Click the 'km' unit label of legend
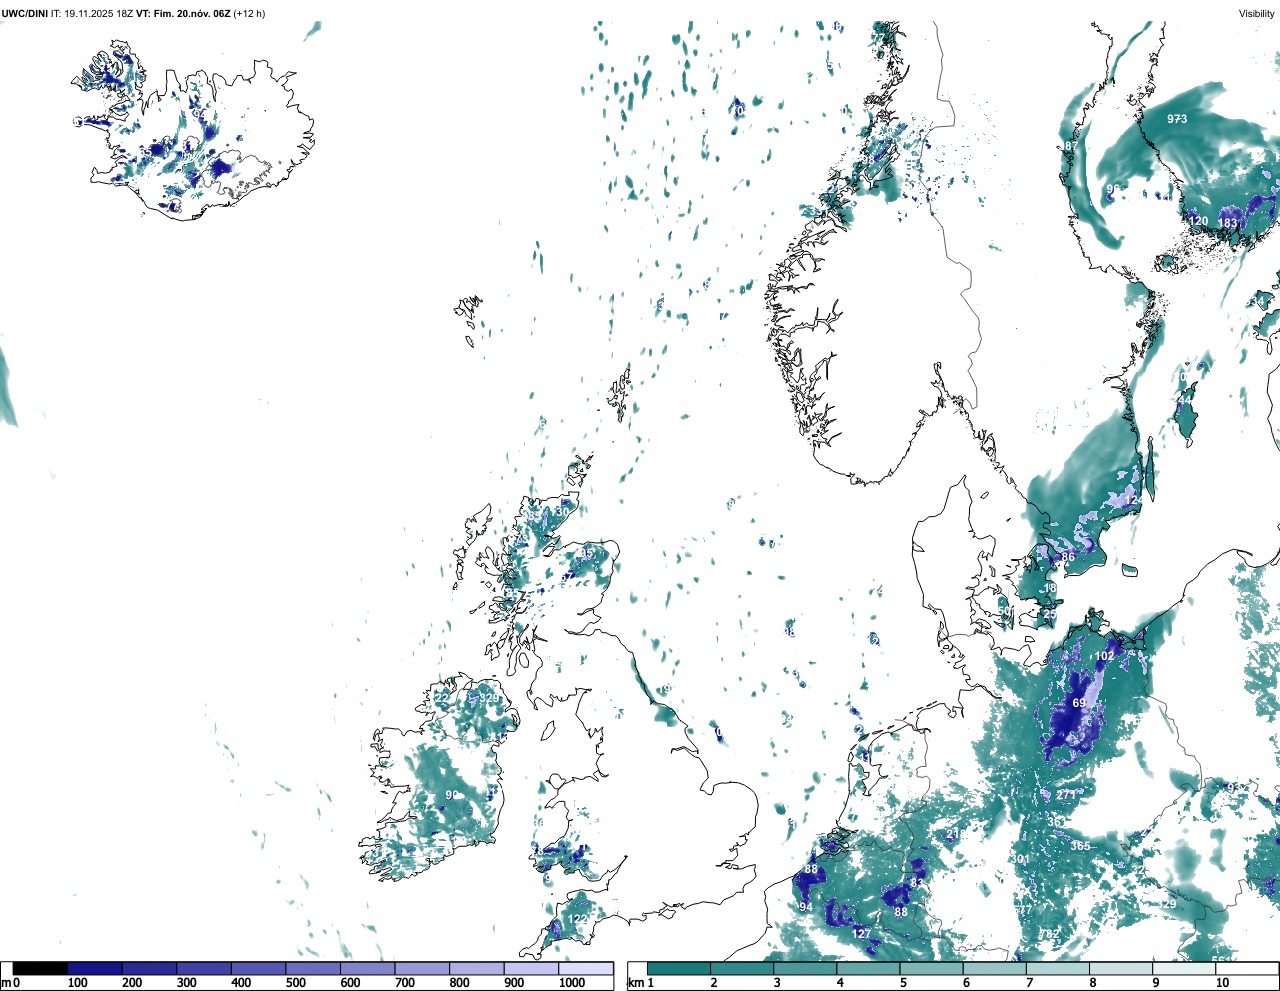 pos(635,983)
